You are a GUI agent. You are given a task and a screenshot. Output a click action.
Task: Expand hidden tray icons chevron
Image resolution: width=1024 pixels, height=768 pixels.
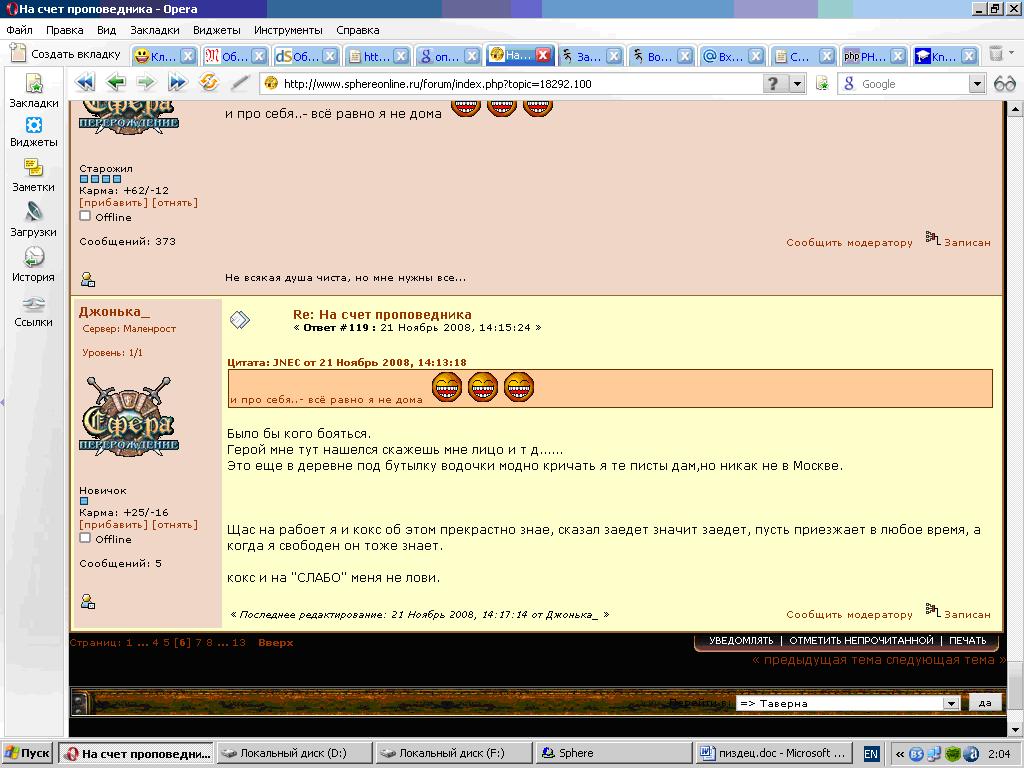[900, 754]
